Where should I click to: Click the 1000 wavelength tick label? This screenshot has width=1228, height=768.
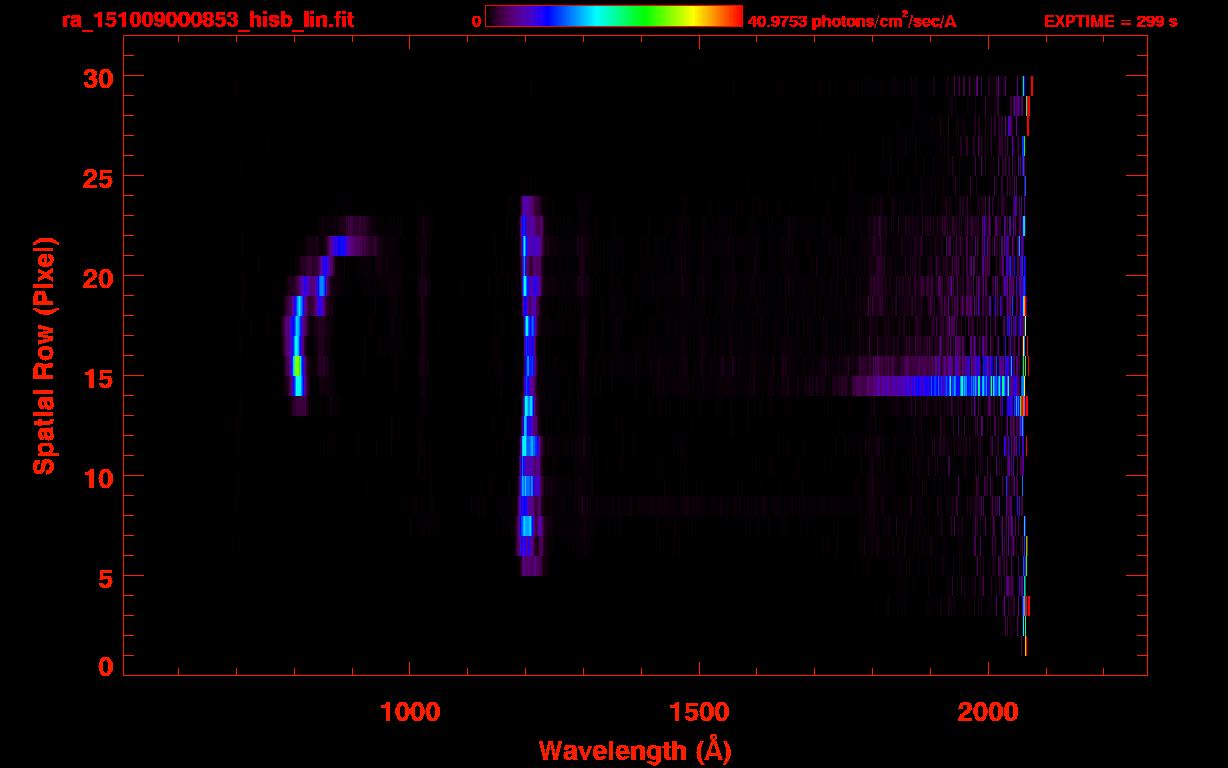410,711
